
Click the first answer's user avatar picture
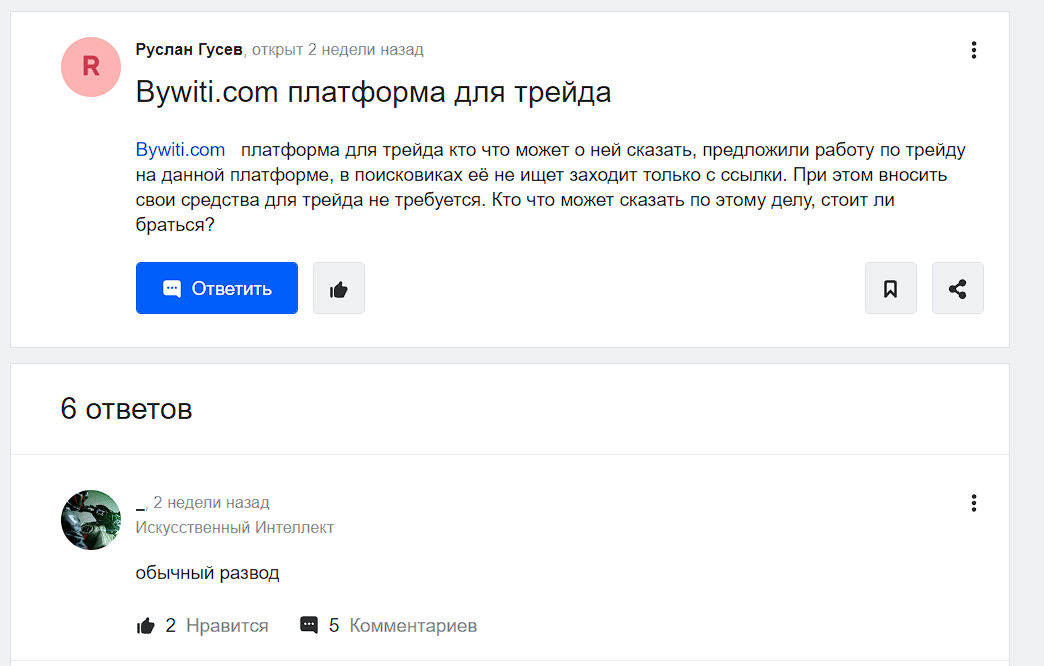pyautogui.click(x=91, y=520)
